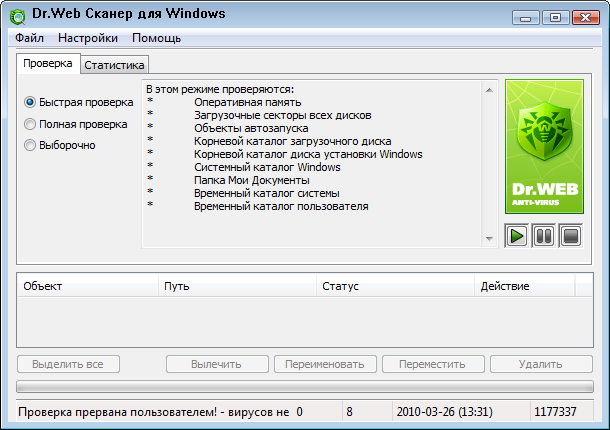Image resolution: width=610 pixels, height=430 pixels.
Task: Click the Удалить button
Action: click(x=541, y=364)
